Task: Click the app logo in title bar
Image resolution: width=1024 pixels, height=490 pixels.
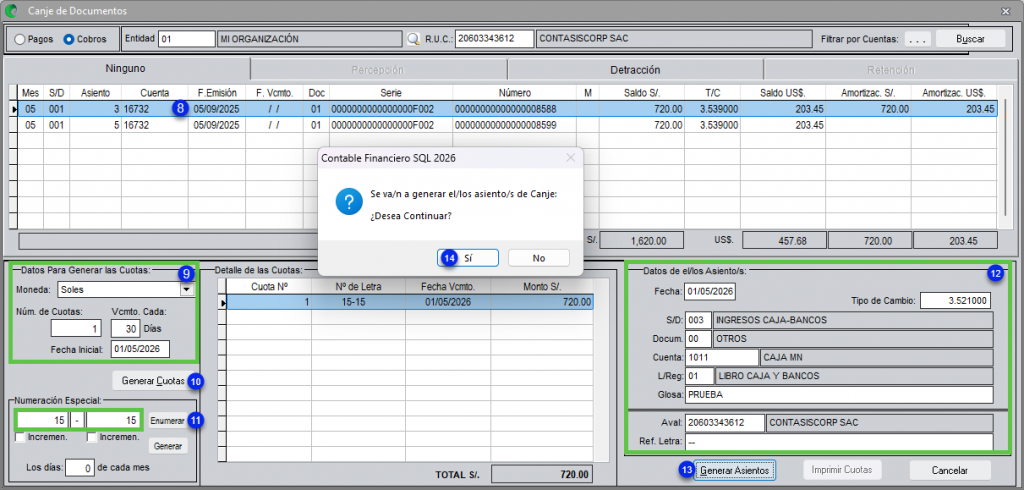Action: (x=11, y=11)
